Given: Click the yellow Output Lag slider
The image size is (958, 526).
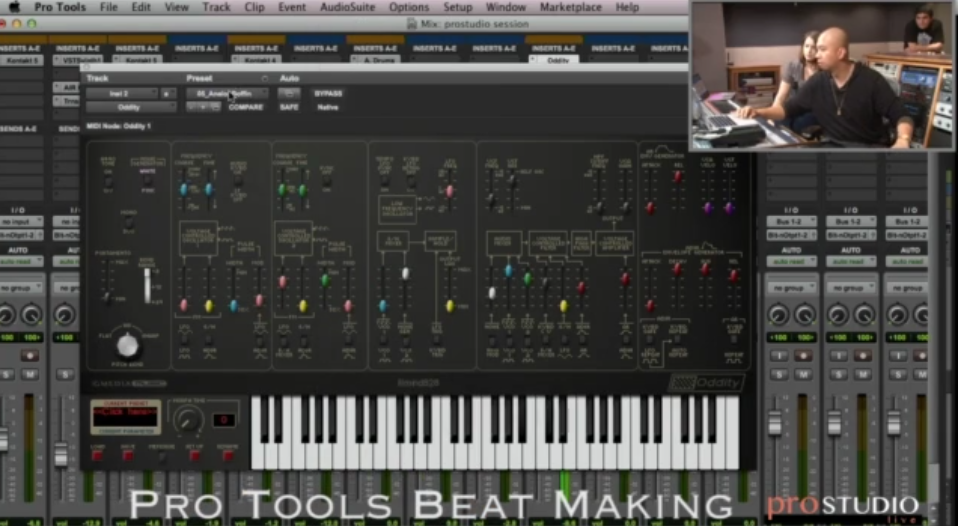Looking at the screenshot, I should [x=450, y=305].
